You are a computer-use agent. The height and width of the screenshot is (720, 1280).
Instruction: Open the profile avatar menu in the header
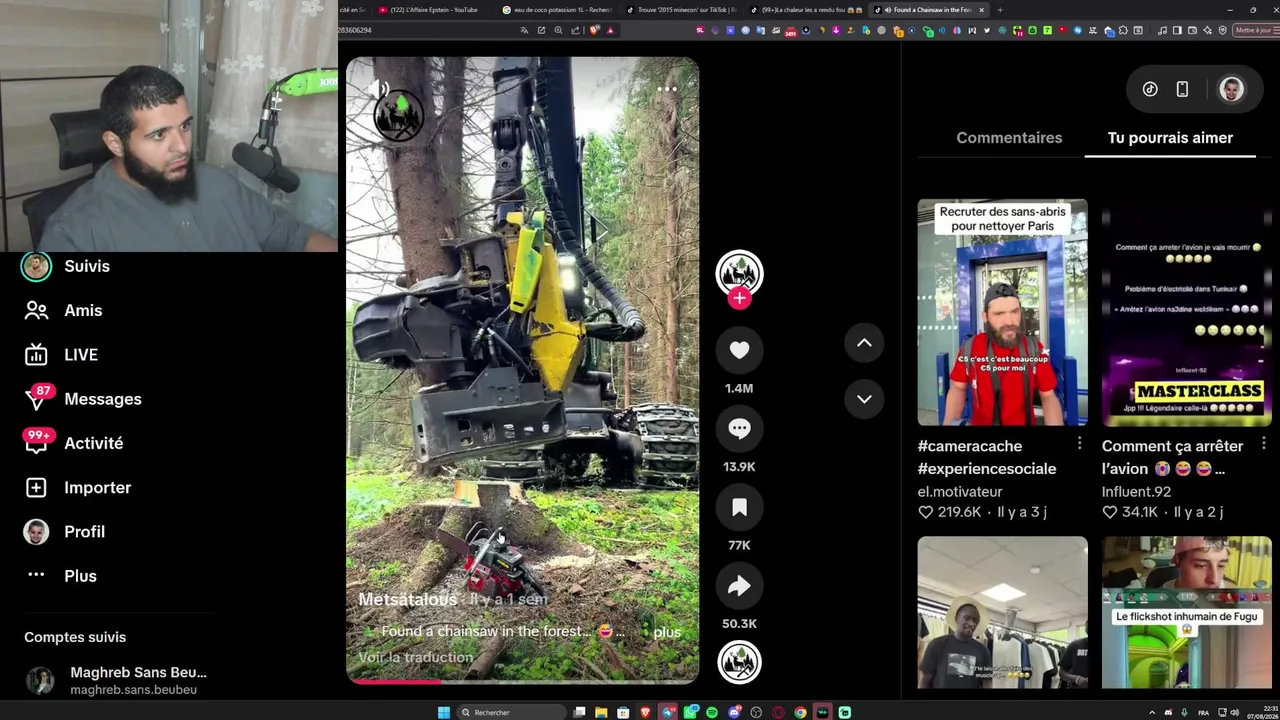click(x=1231, y=89)
